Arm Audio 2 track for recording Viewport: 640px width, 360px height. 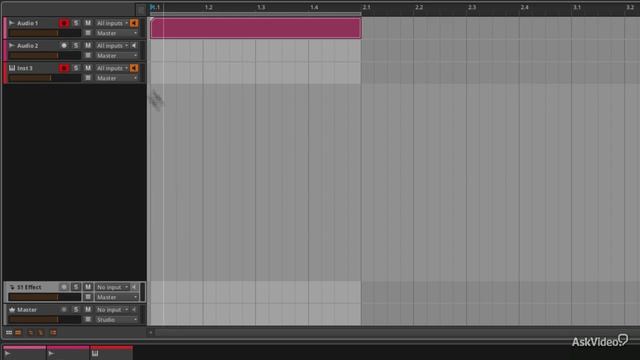[64, 46]
